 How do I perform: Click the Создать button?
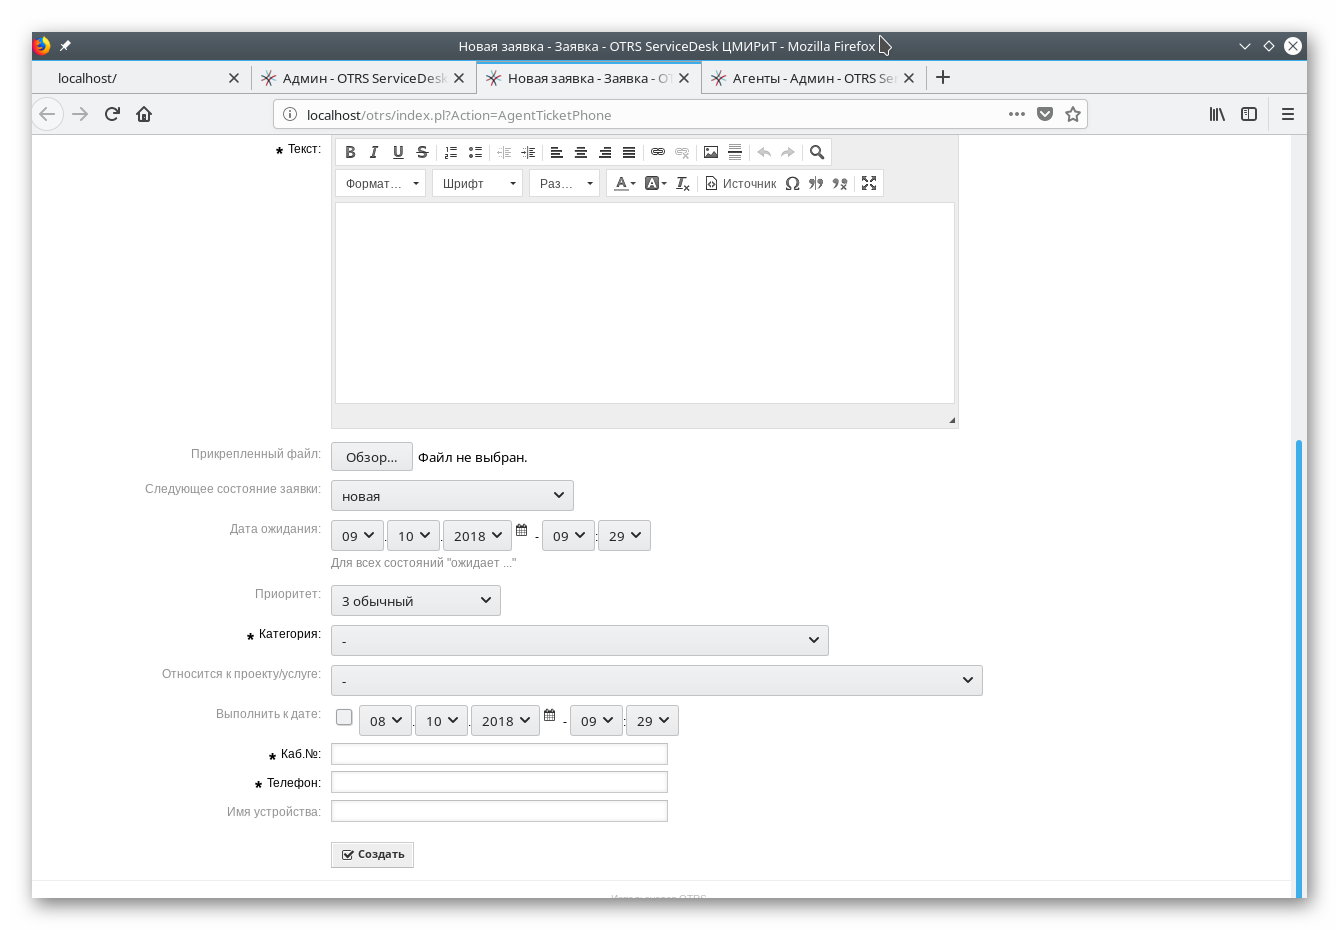click(x=372, y=855)
